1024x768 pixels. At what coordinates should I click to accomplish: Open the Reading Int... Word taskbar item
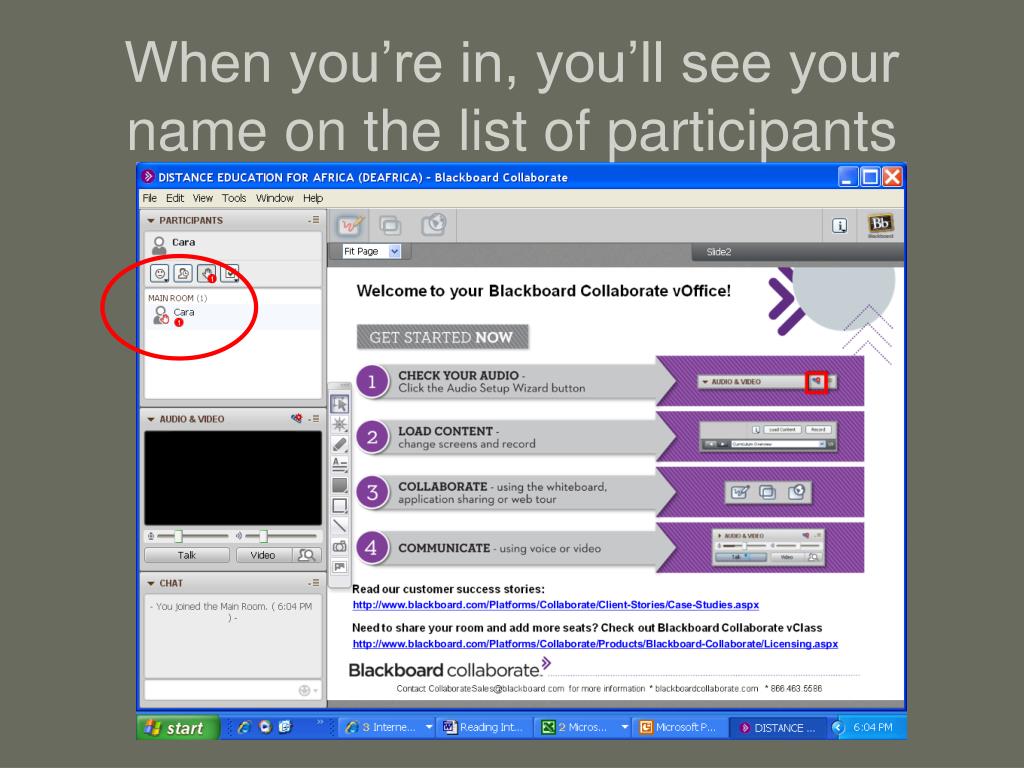[483, 728]
